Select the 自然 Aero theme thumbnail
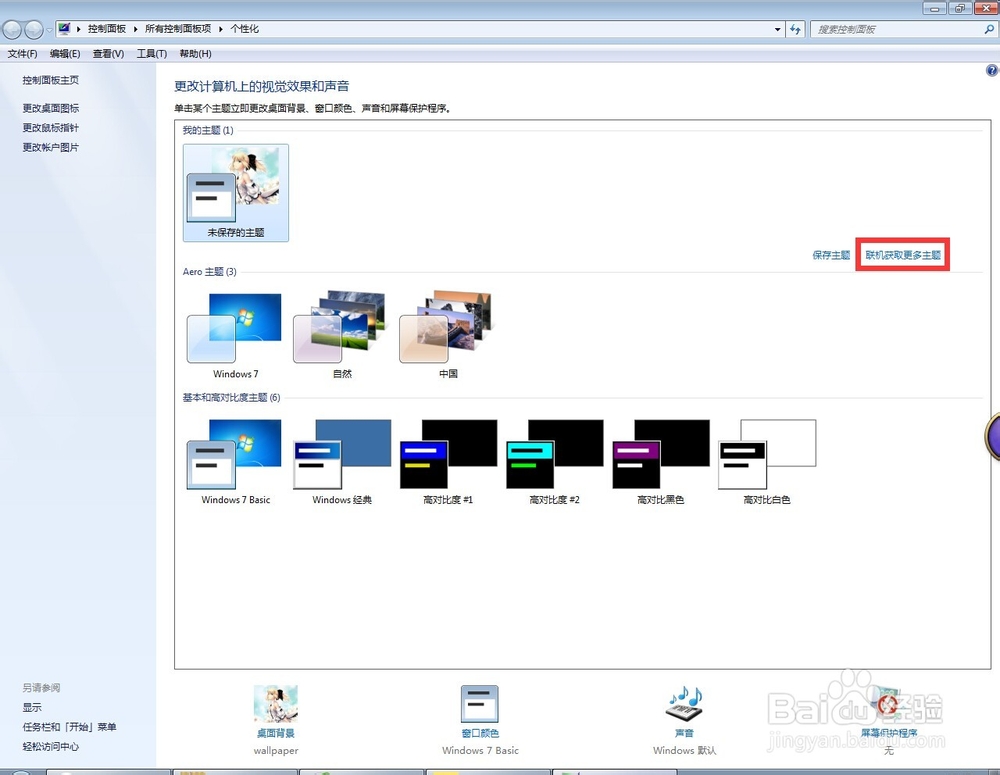1000x775 pixels. tap(340, 330)
